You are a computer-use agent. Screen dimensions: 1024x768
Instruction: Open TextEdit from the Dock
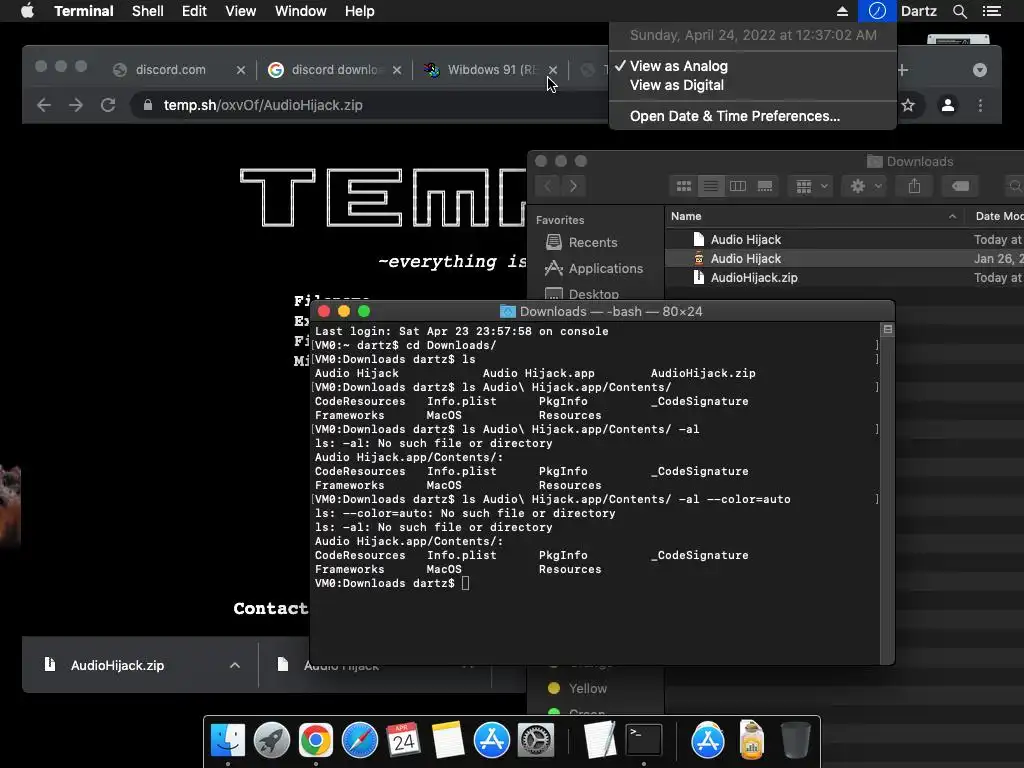[600, 741]
